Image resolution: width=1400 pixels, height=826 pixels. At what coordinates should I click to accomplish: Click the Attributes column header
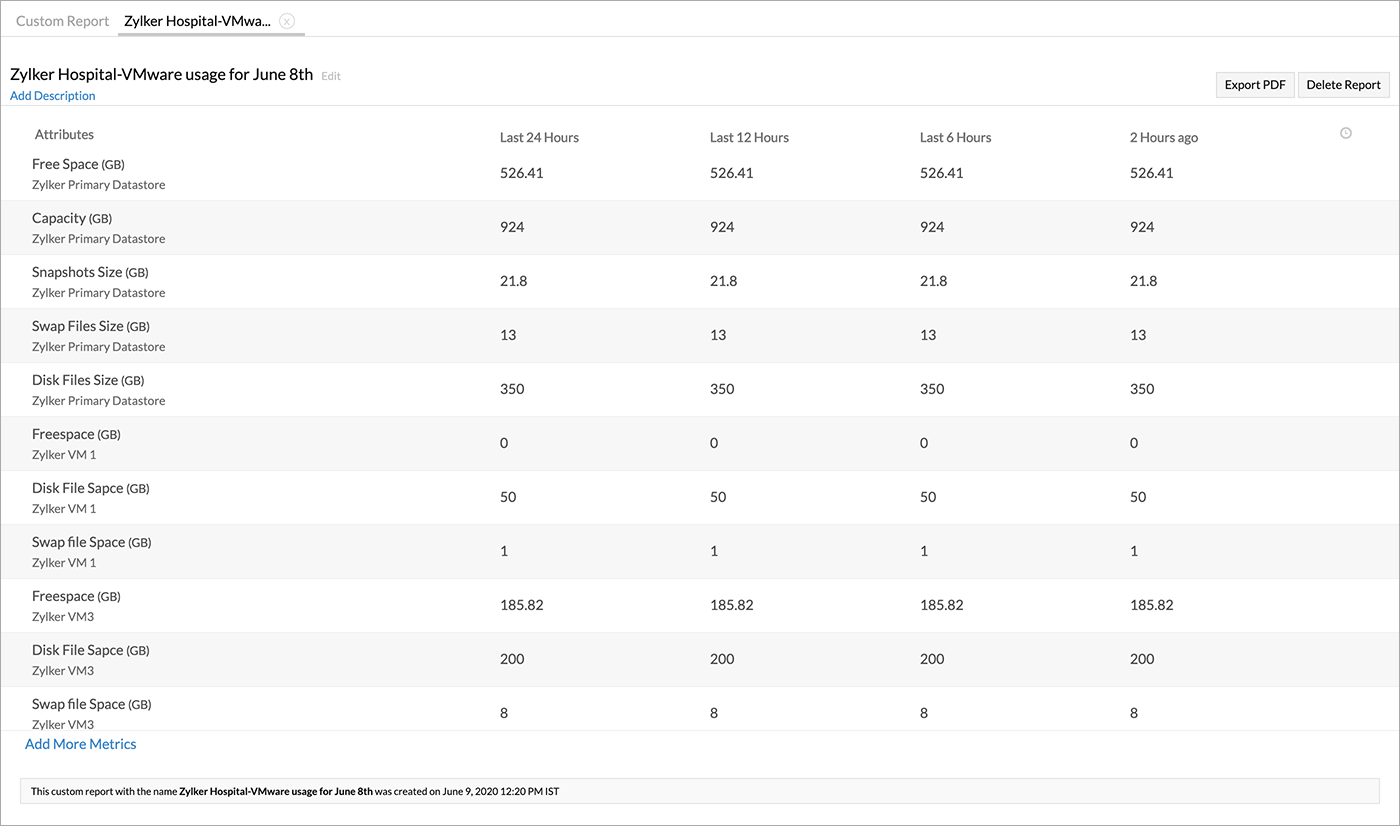64,134
